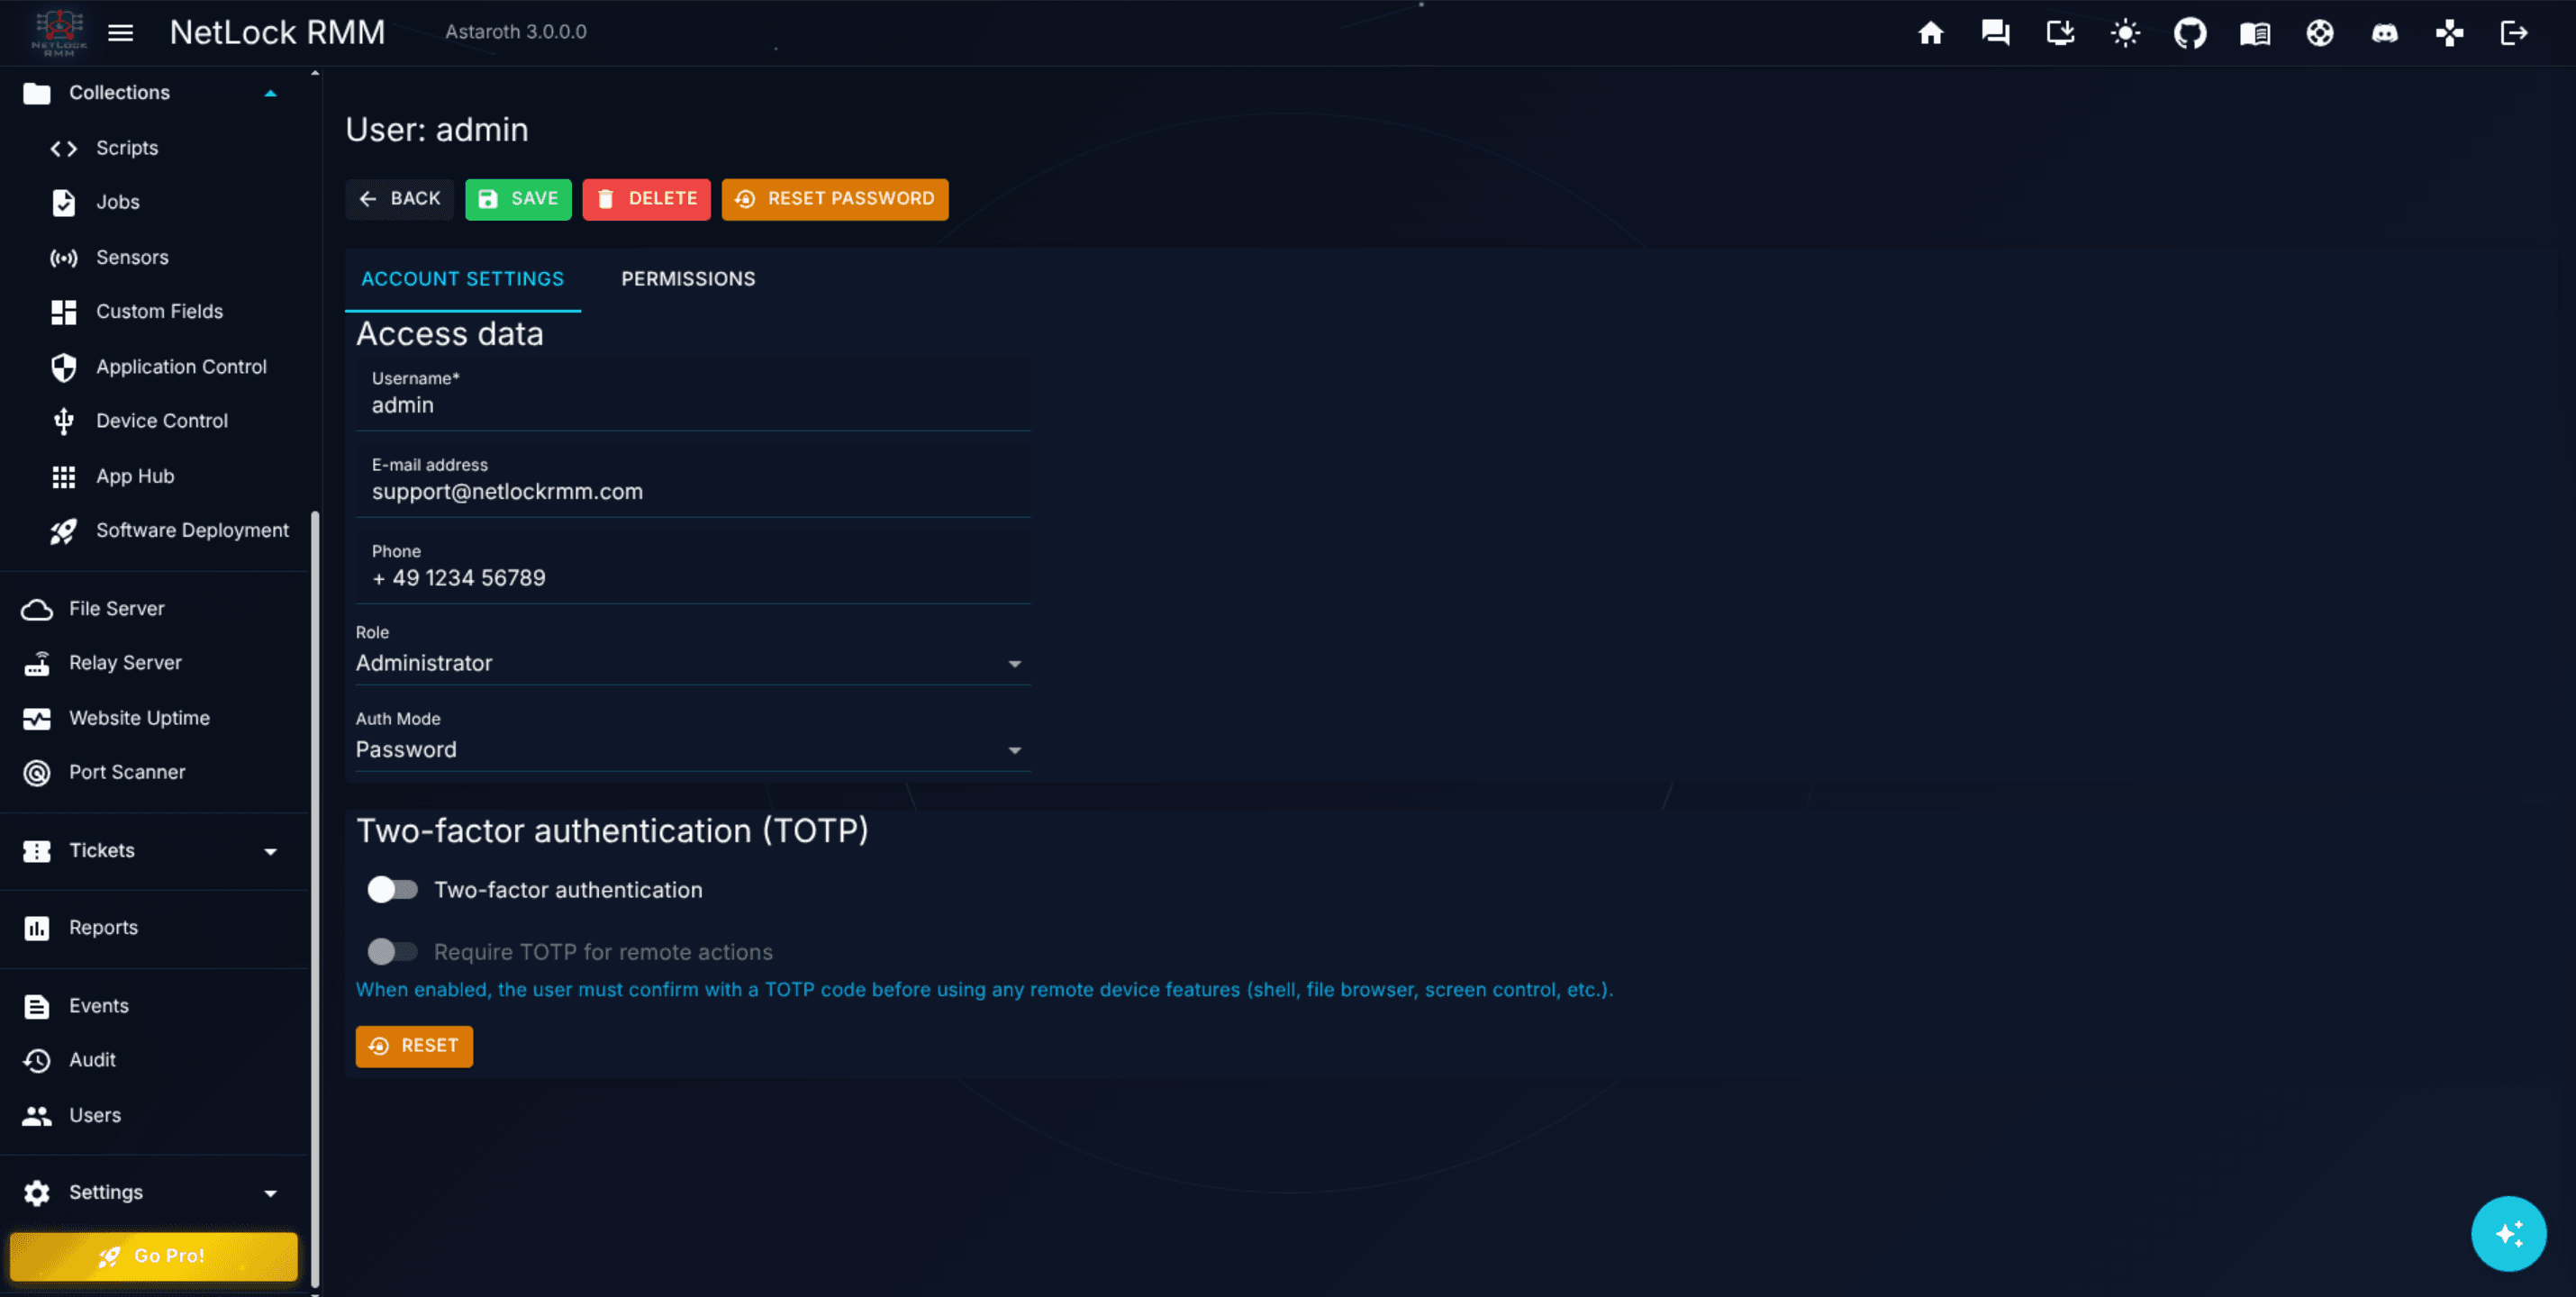The width and height of the screenshot is (2576, 1297).
Task: Click the sidebar vertical scrollbar
Action: (315, 898)
